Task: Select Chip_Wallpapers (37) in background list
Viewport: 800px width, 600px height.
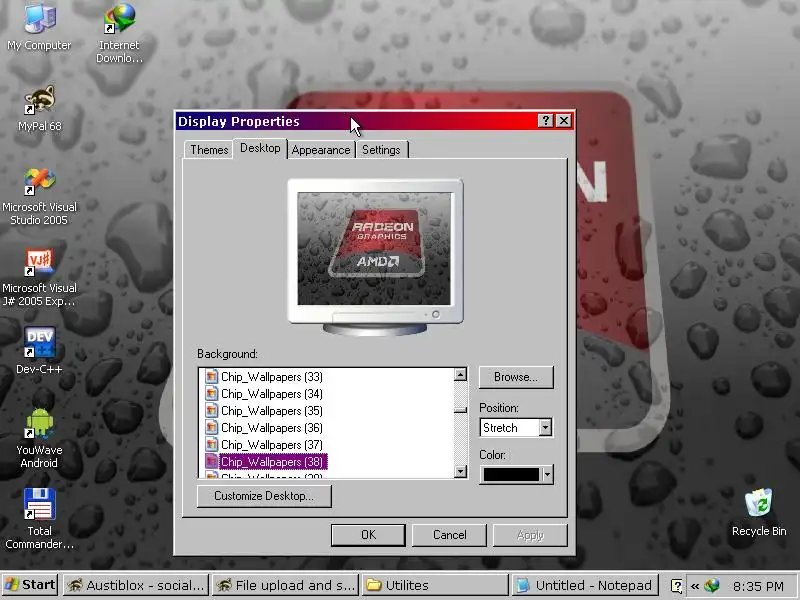Action: point(271,444)
